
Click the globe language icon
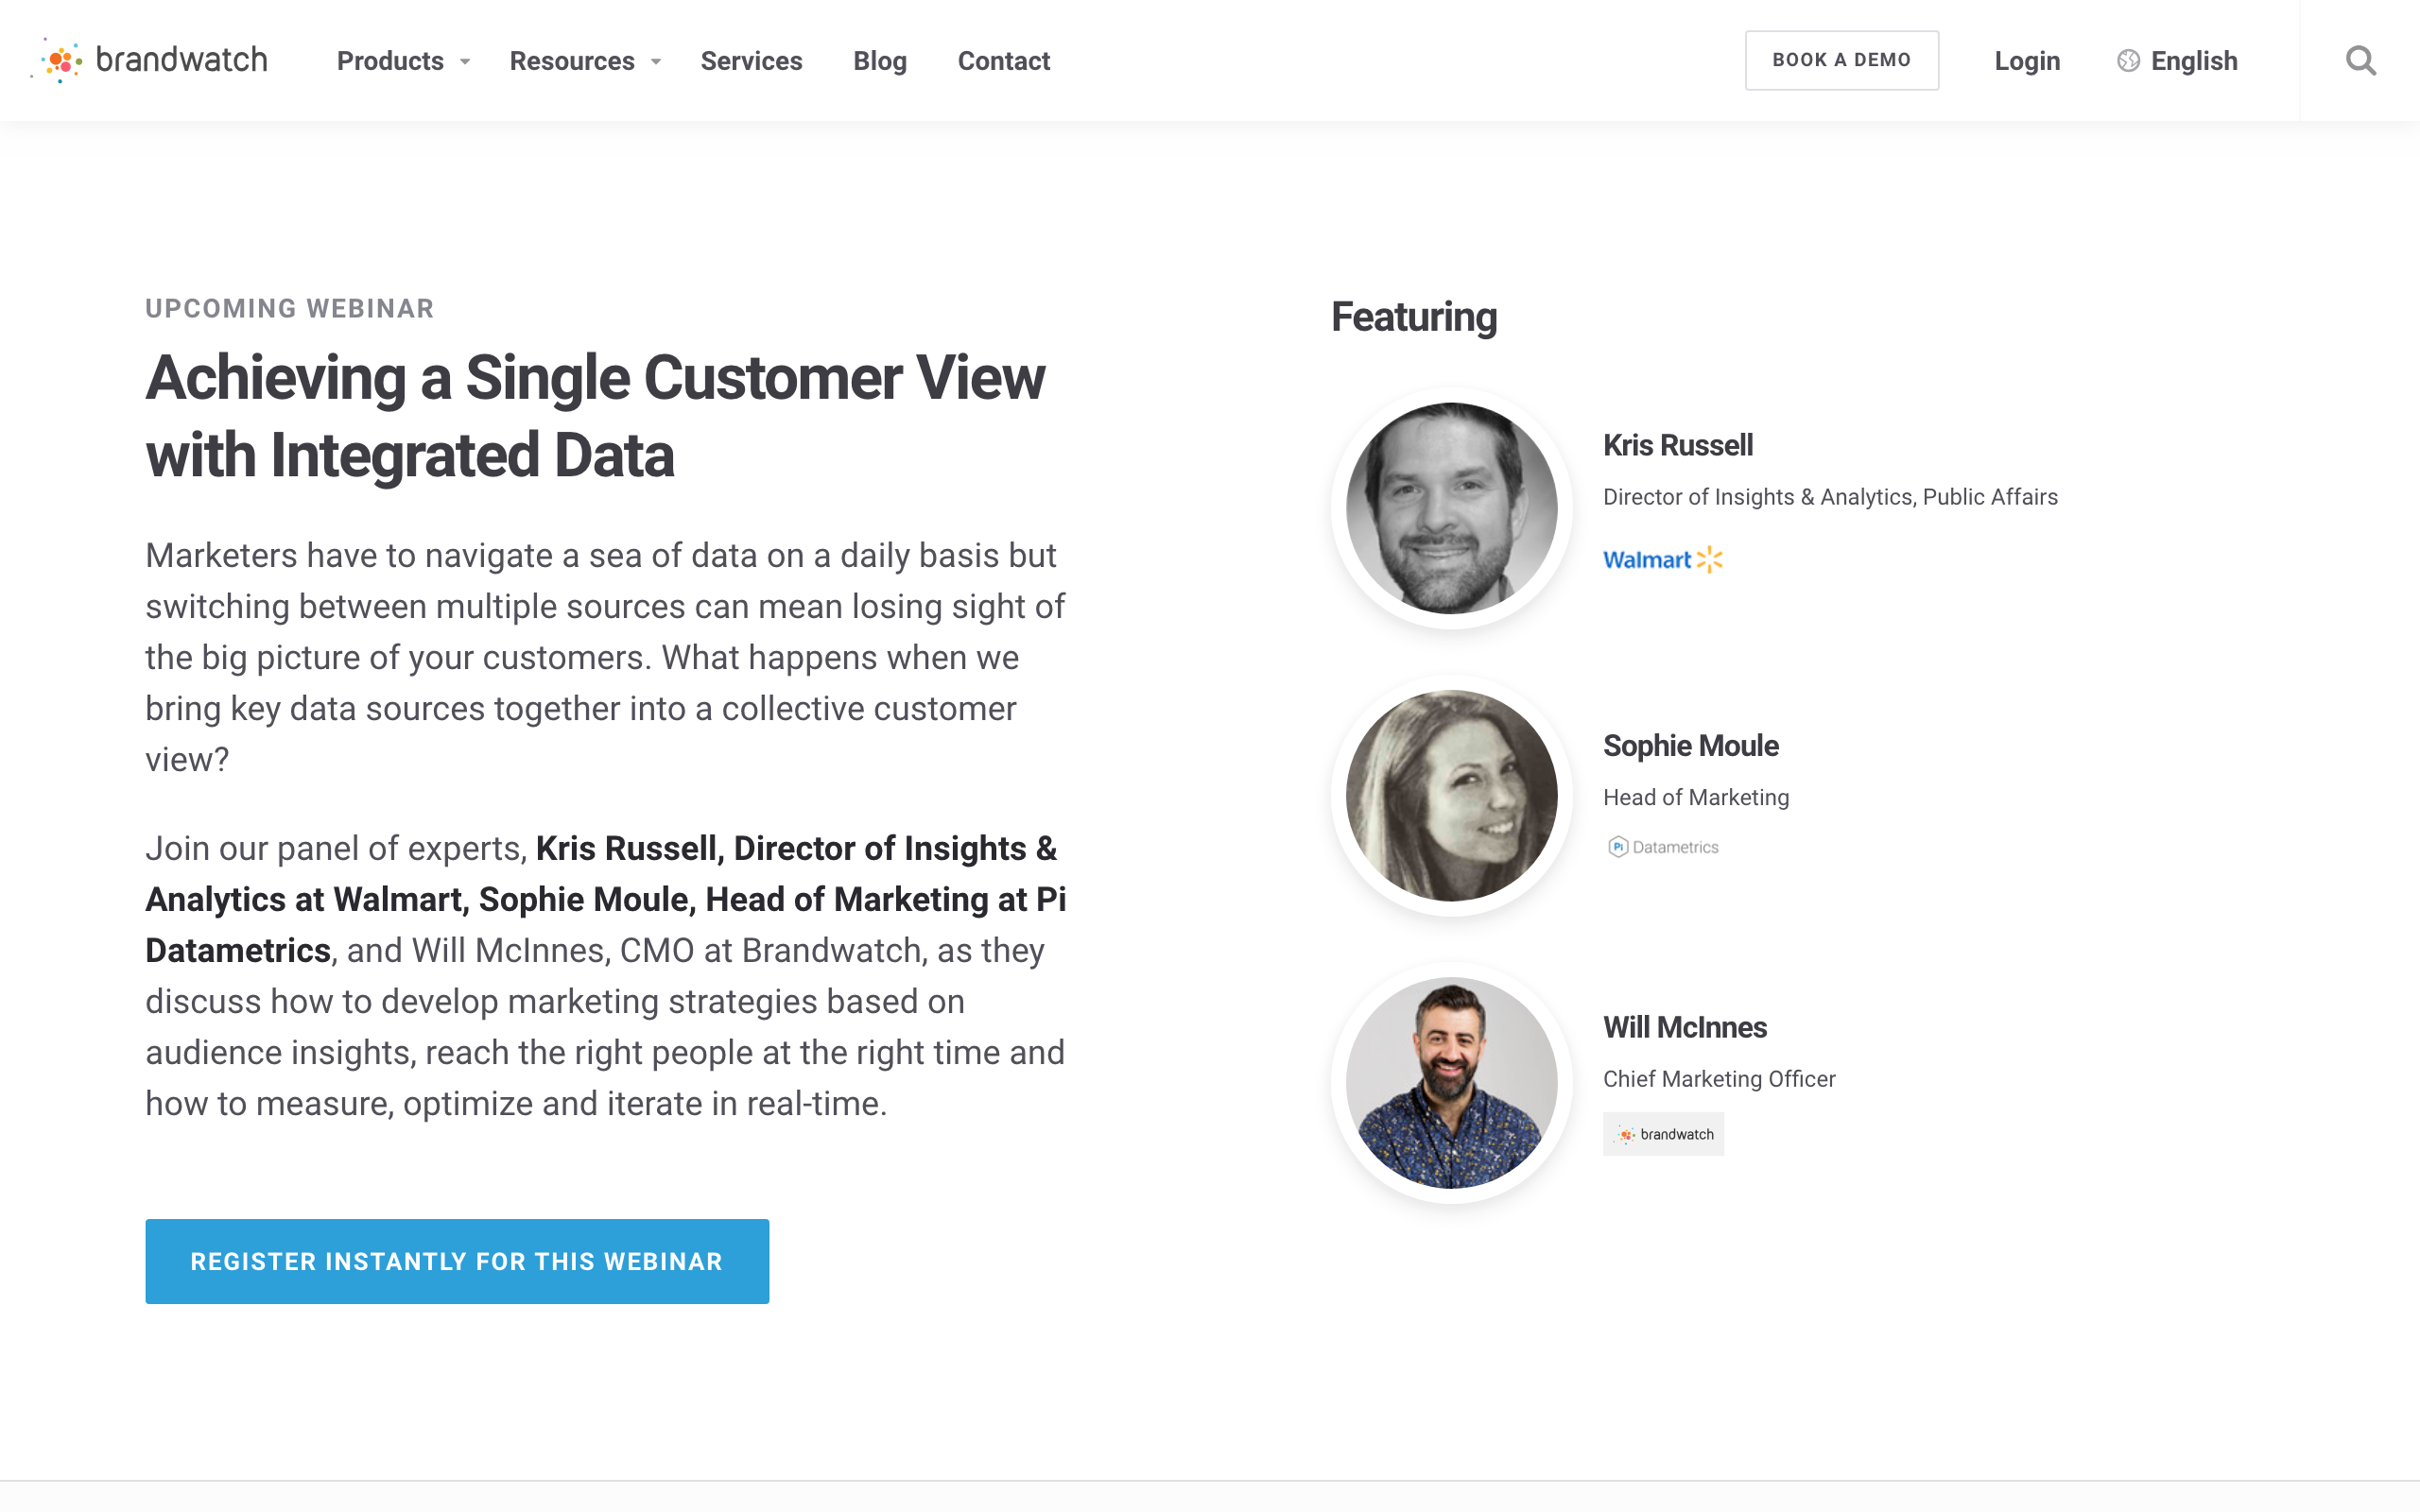(2128, 61)
